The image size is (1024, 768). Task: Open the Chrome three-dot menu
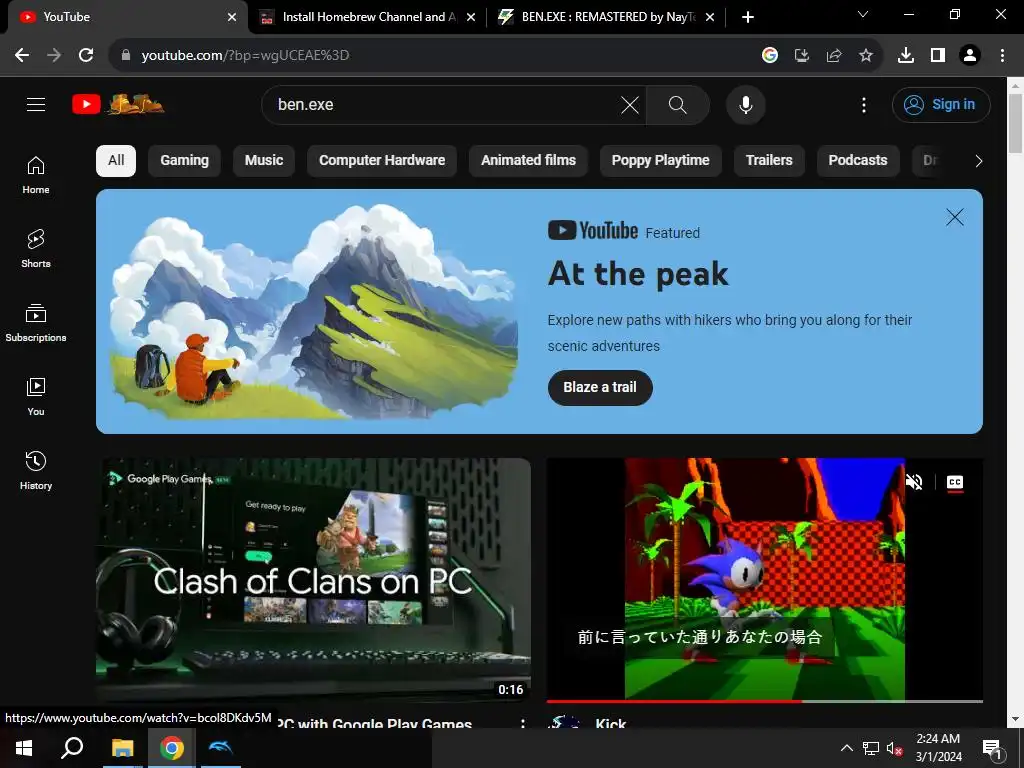pyautogui.click(x=1002, y=56)
